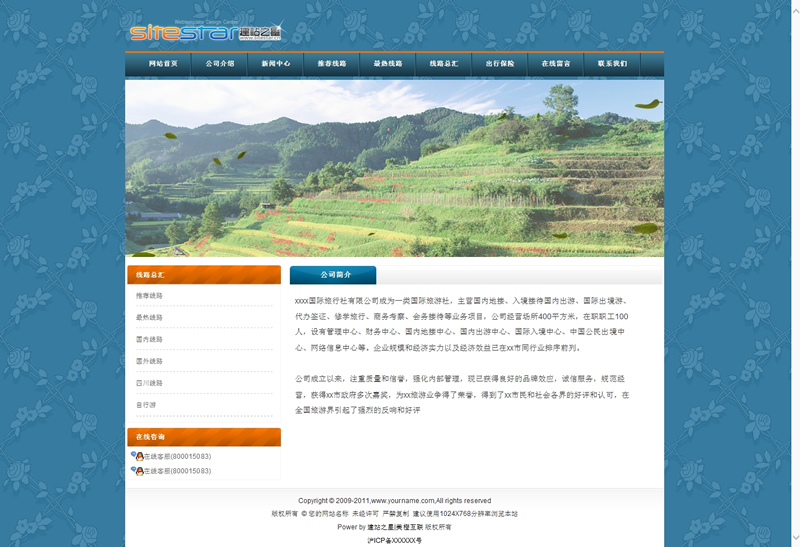Select 线路总汇 in the top navigation bar
This screenshot has height=547, width=800.
[444, 64]
